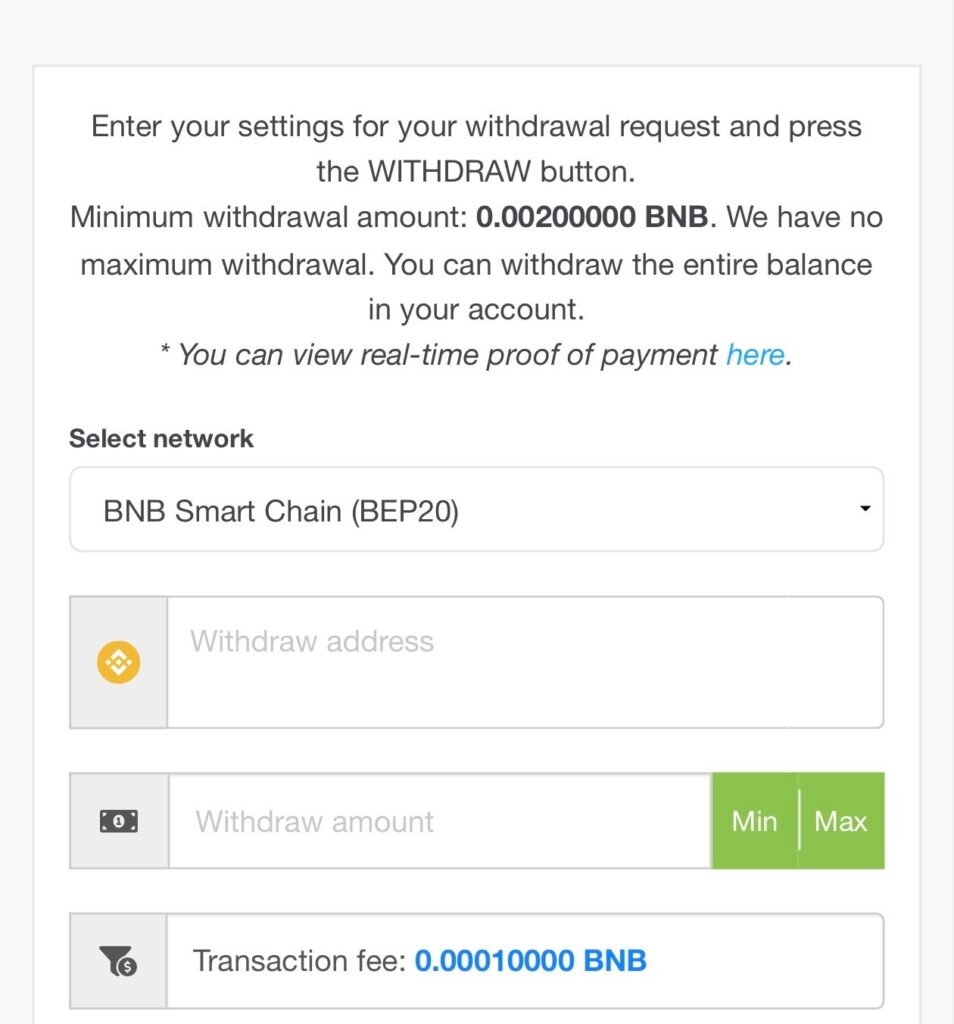The image size is (954, 1024).
Task: Click the "the WITHDRAW button." text line
Action: pyautogui.click(x=476, y=171)
